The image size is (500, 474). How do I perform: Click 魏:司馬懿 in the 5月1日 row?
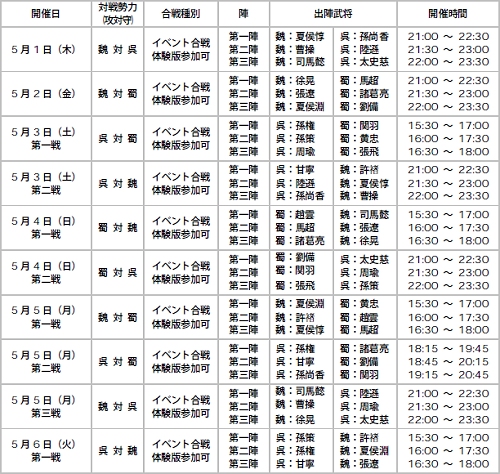[300, 62]
